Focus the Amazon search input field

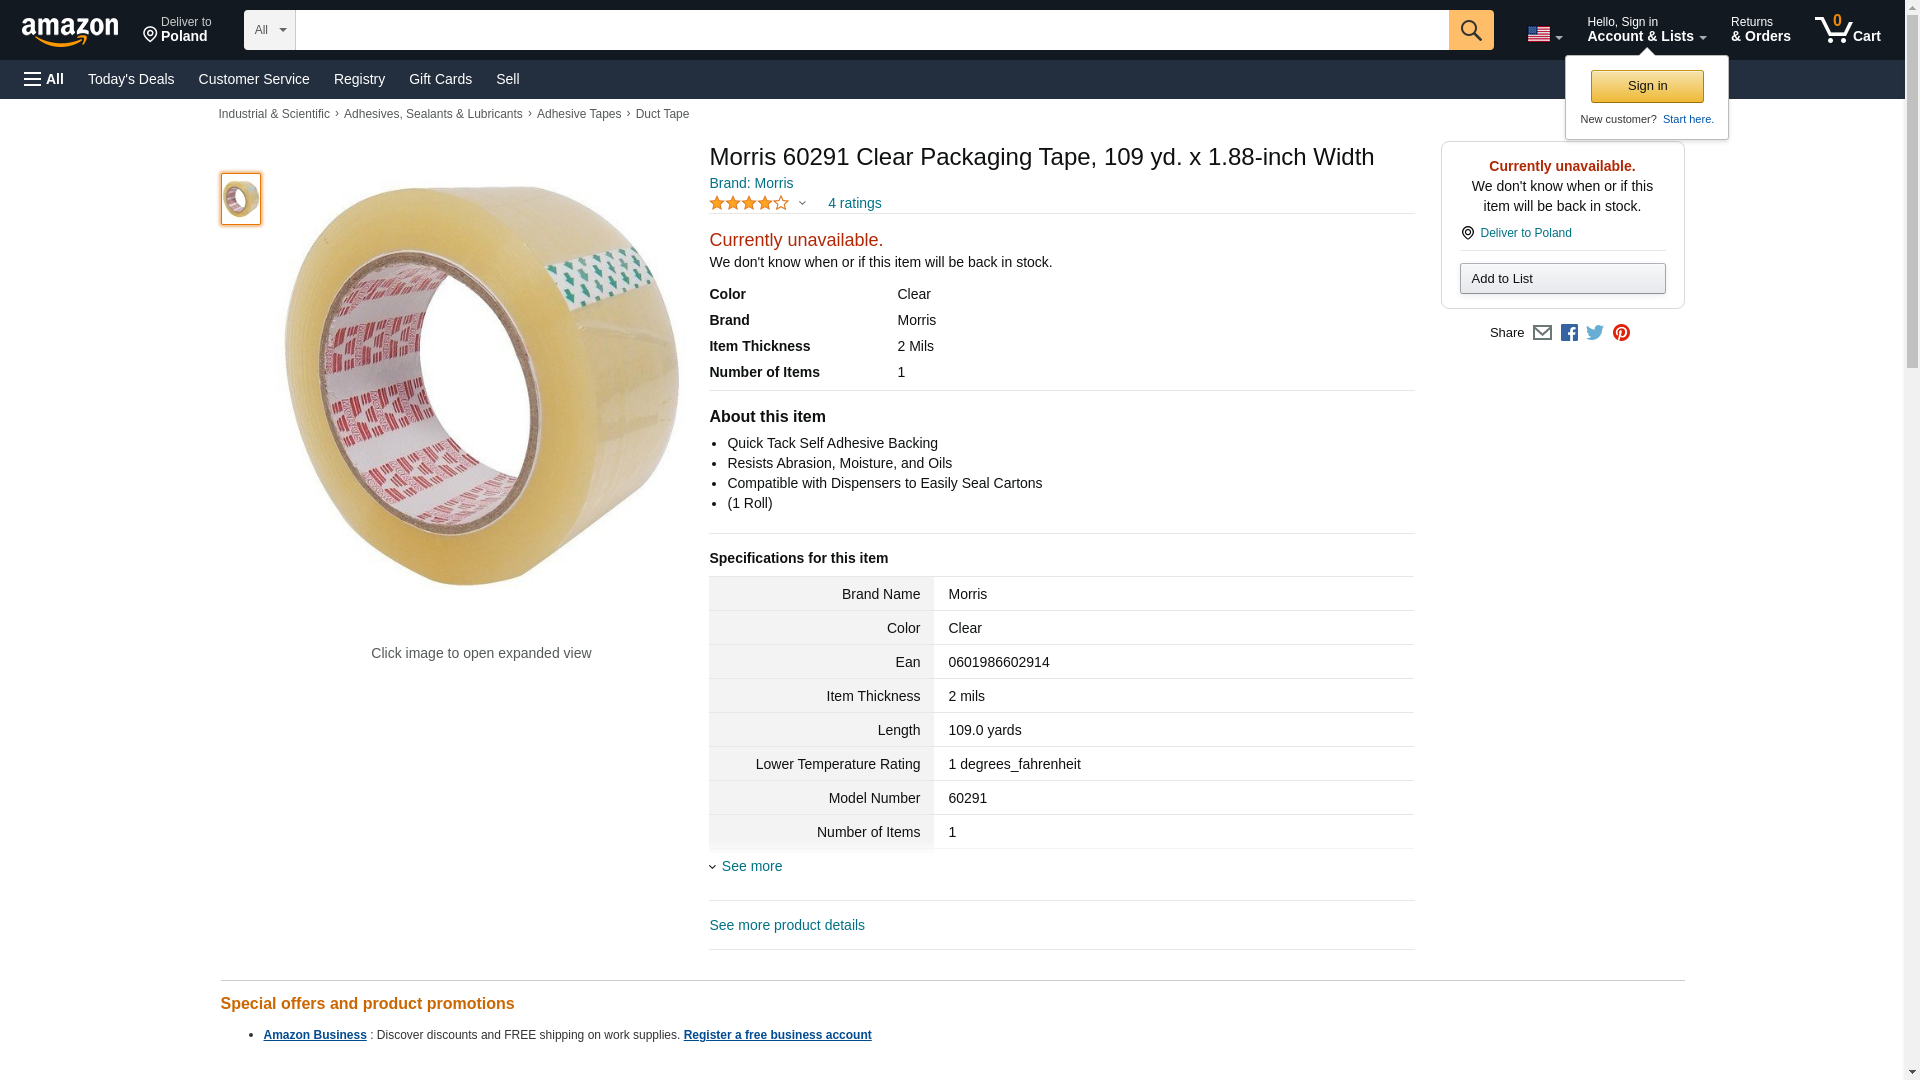pyautogui.click(x=871, y=30)
